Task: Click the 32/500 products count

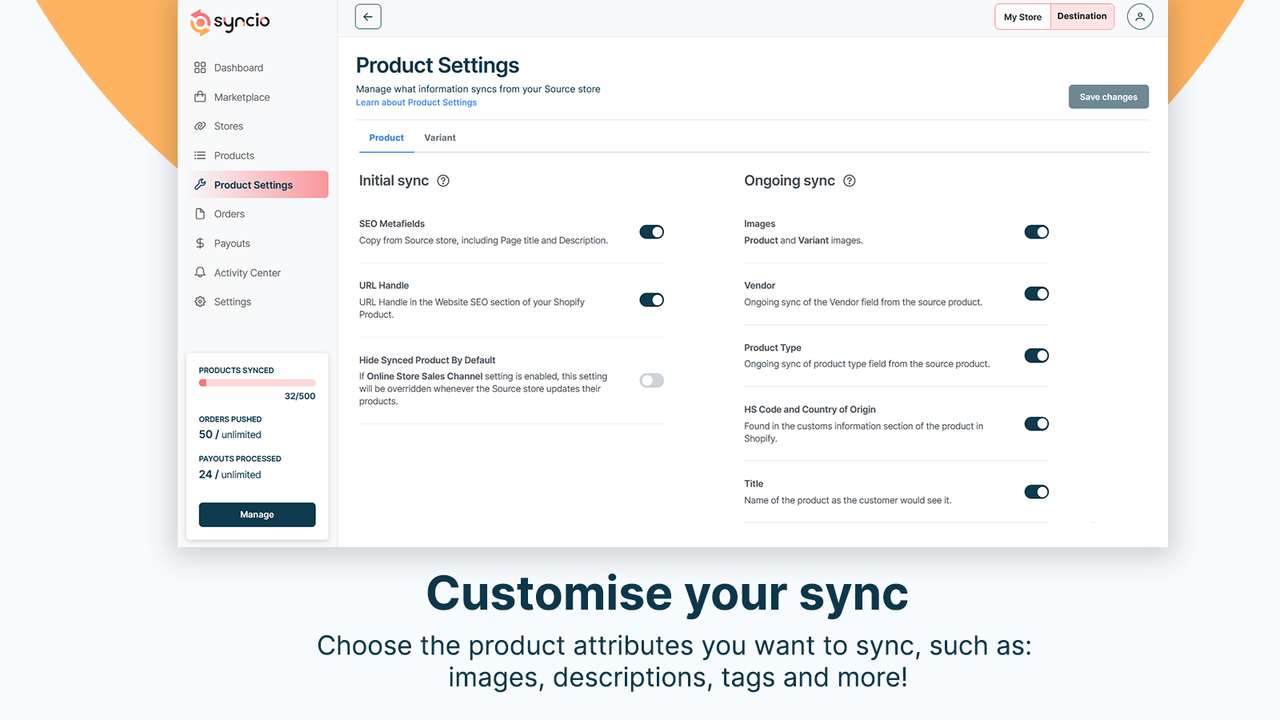Action: [x=300, y=396]
